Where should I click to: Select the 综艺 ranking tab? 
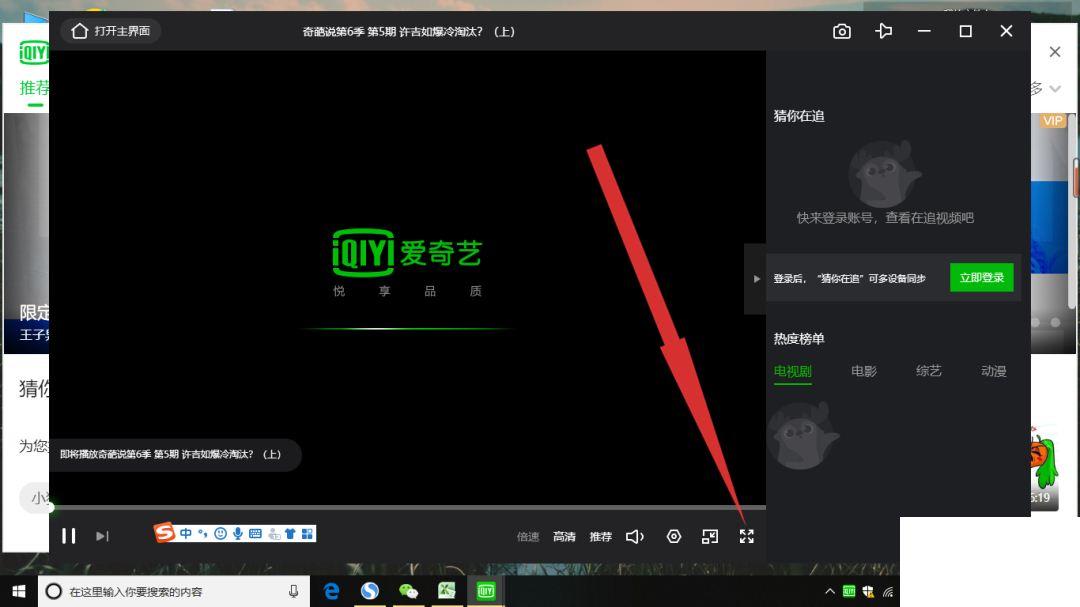click(x=928, y=371)
